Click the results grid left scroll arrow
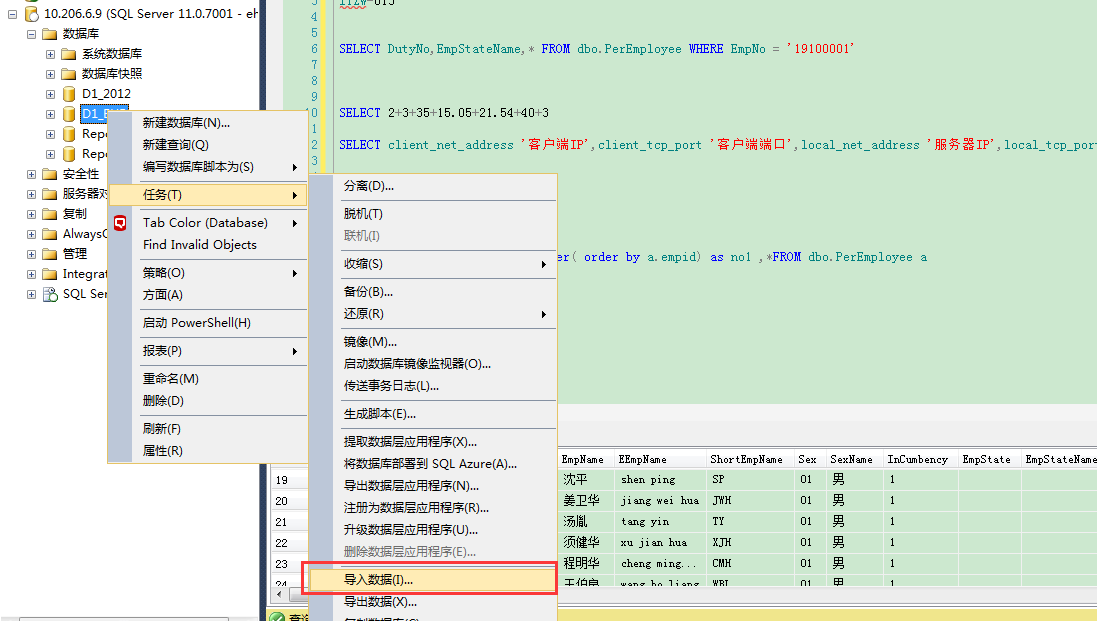Image resolution: width=1097 pixels, height=621 pixels. (280, 595)
